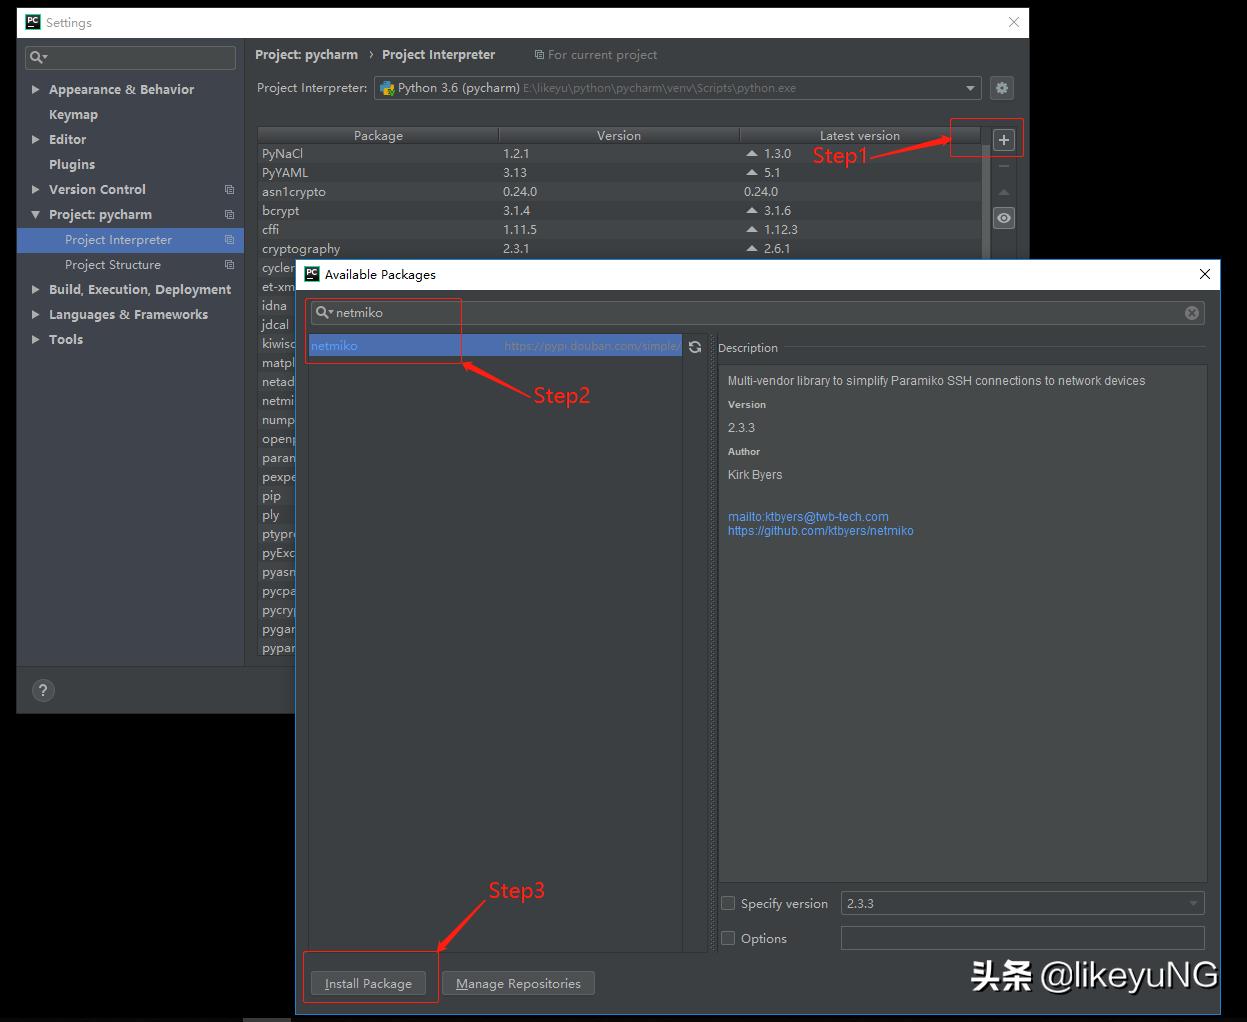1247x1022 pixels.
Task: Click the search magnifier in Available Packages
Action: pos(323,313)
